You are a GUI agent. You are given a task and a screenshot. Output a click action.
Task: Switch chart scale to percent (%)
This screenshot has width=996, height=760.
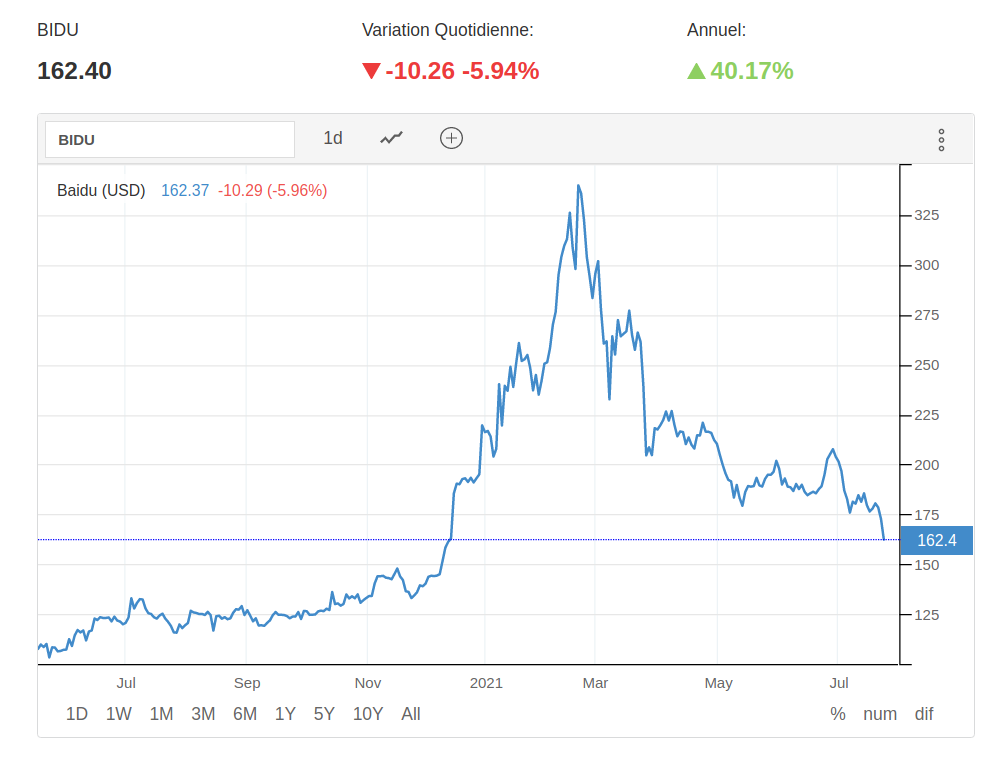838,714
